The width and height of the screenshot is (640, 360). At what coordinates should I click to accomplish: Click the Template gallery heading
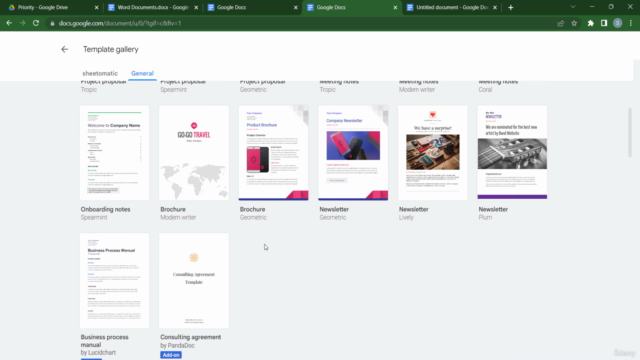pyautogui.click(x=111, y=49)
